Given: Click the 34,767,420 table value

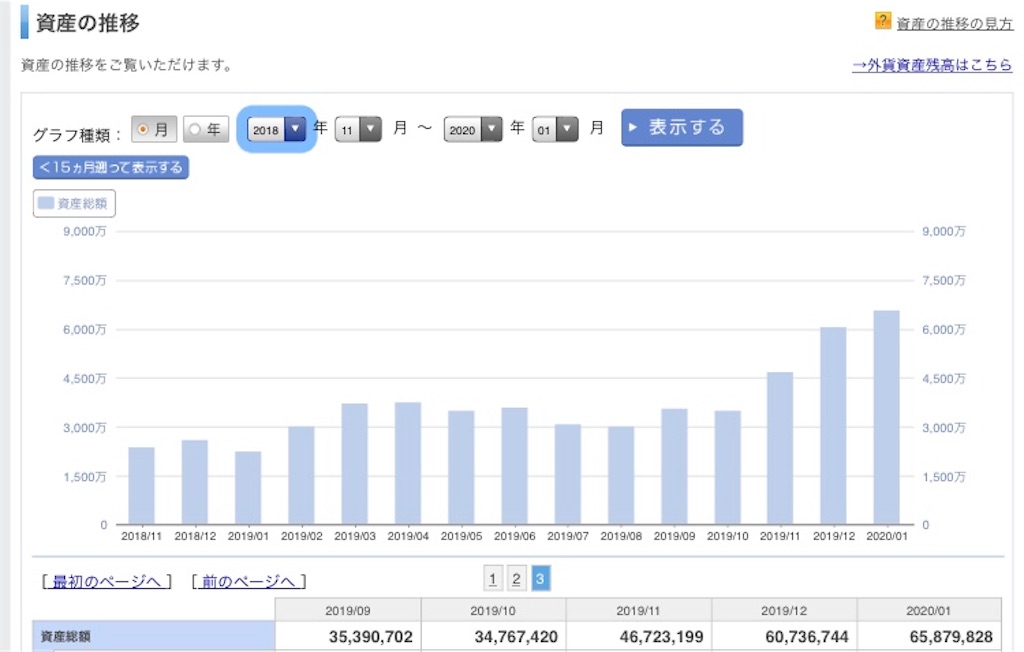Looking at the screenshot, I should [516, 636].
